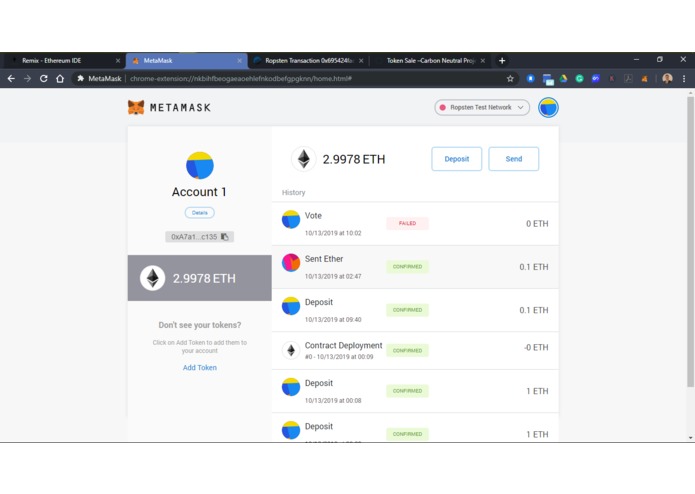The height and width of the screenshot is (494, 695).
Task: Close the Token Sale tab
Action: 483,61
